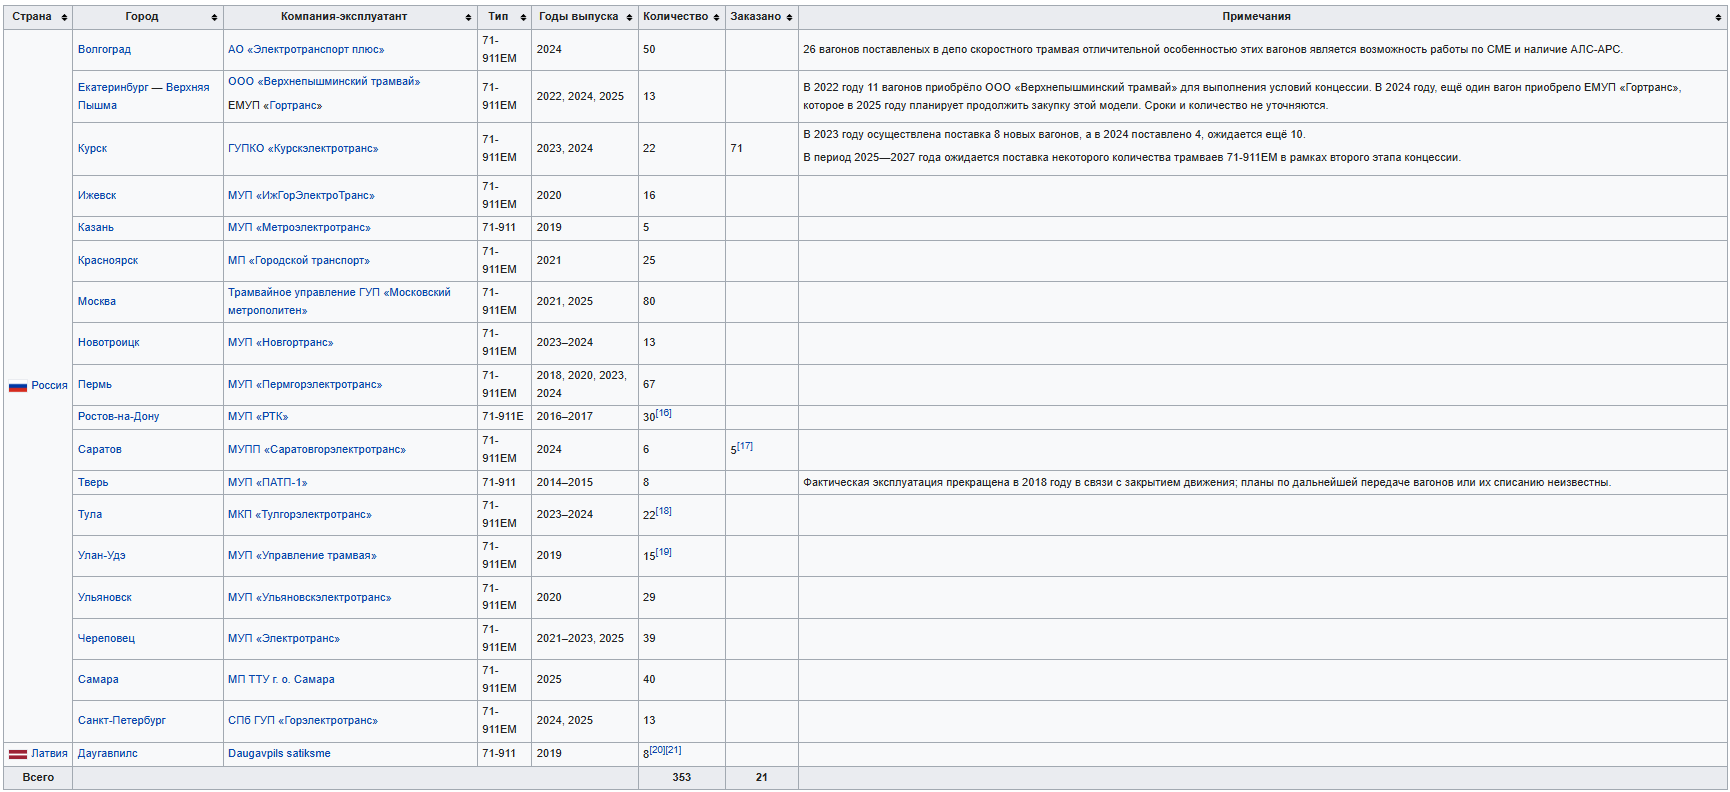Open the Череповец city link

(106, 638)
